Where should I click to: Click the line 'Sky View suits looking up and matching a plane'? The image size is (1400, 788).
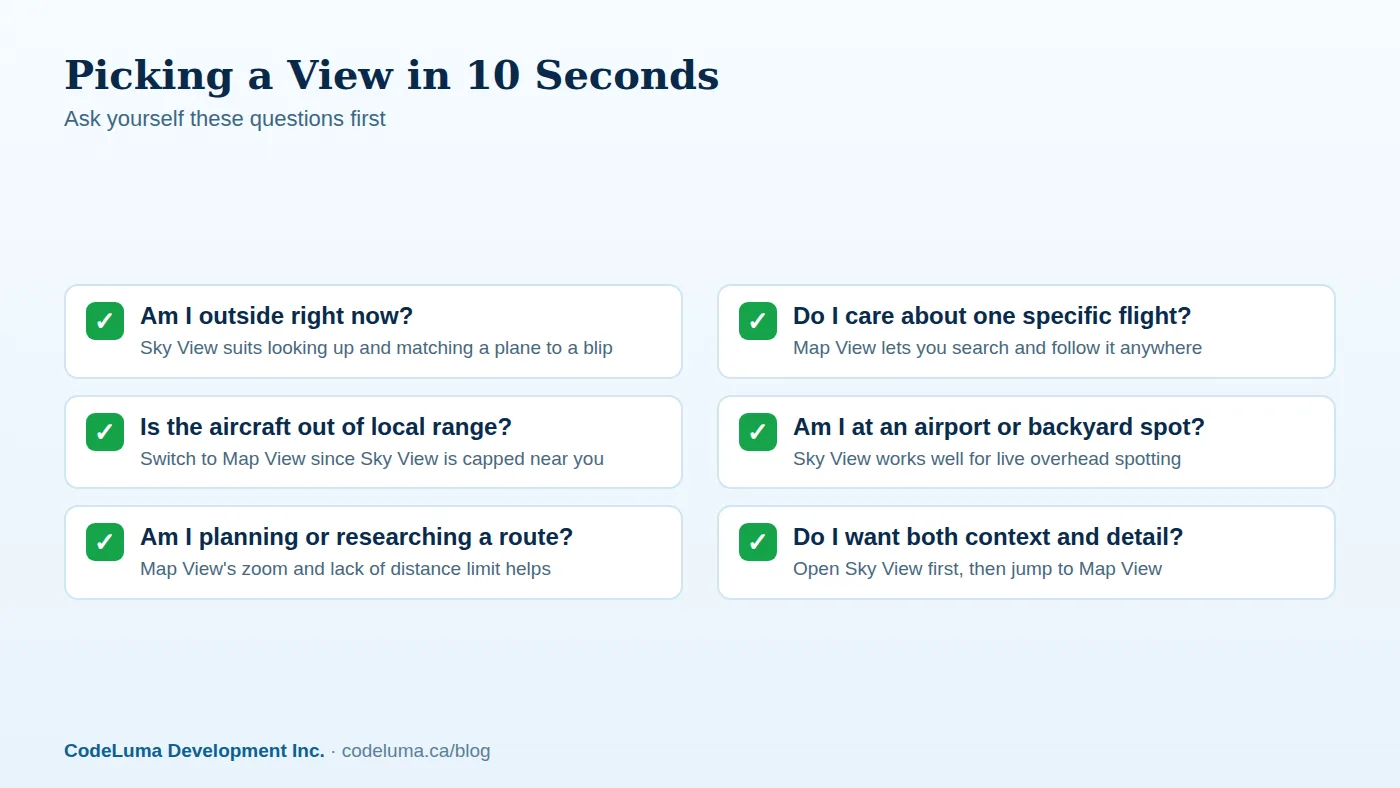[376, 348]
